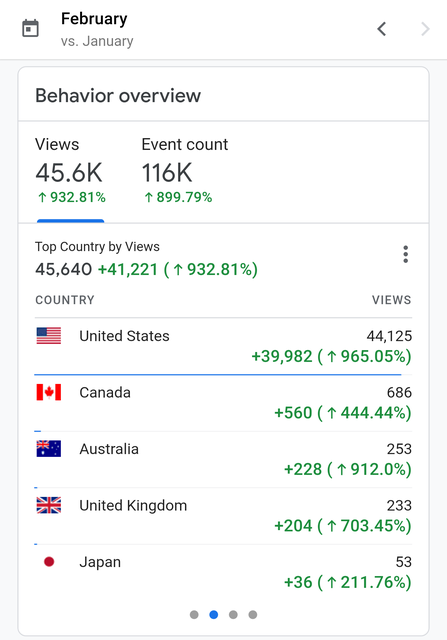447x640 pixels.
Task: Select the third page indicator dot
Action: pyautogui.click(x=233, y=614)
